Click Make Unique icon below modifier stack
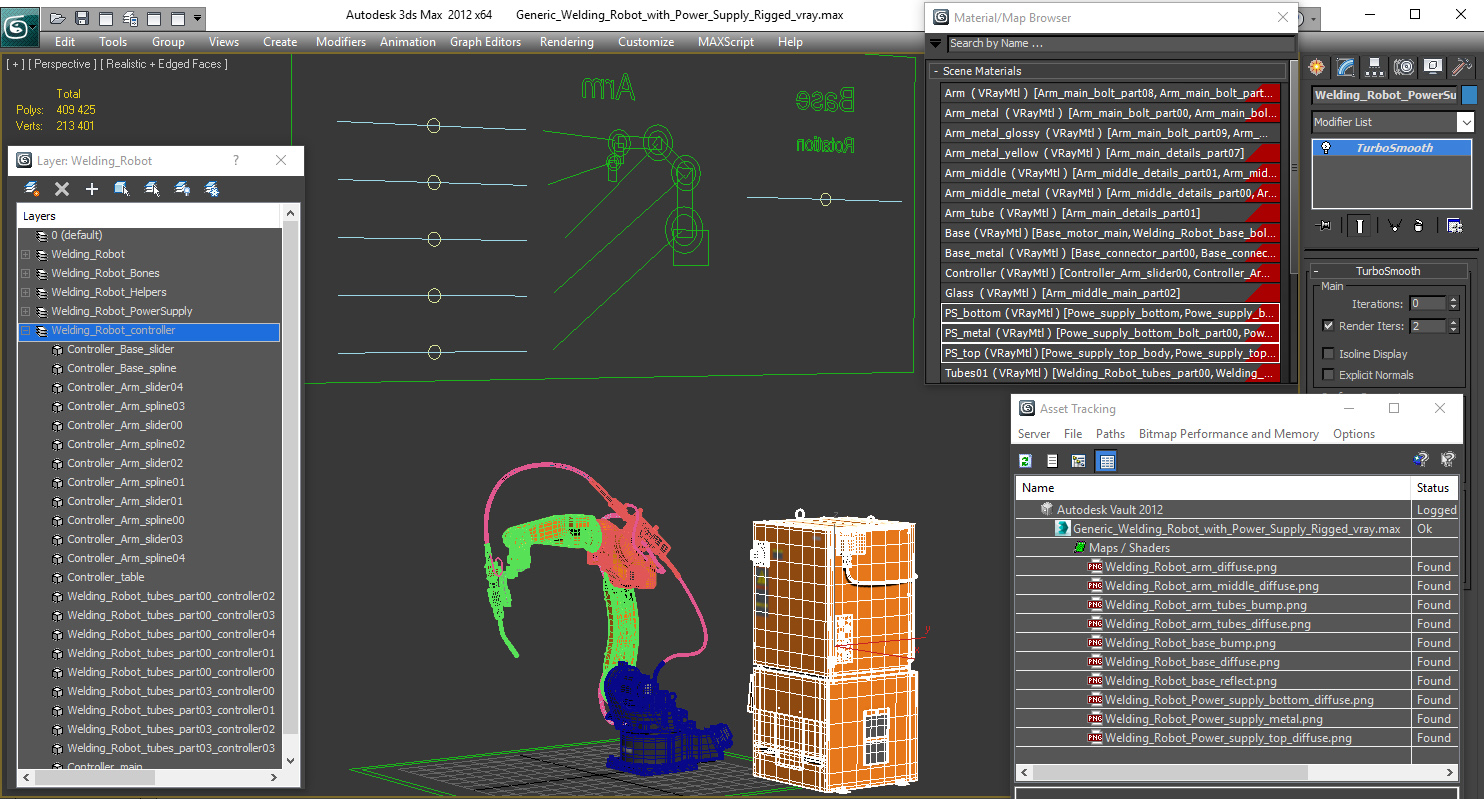 point(1394,226)
